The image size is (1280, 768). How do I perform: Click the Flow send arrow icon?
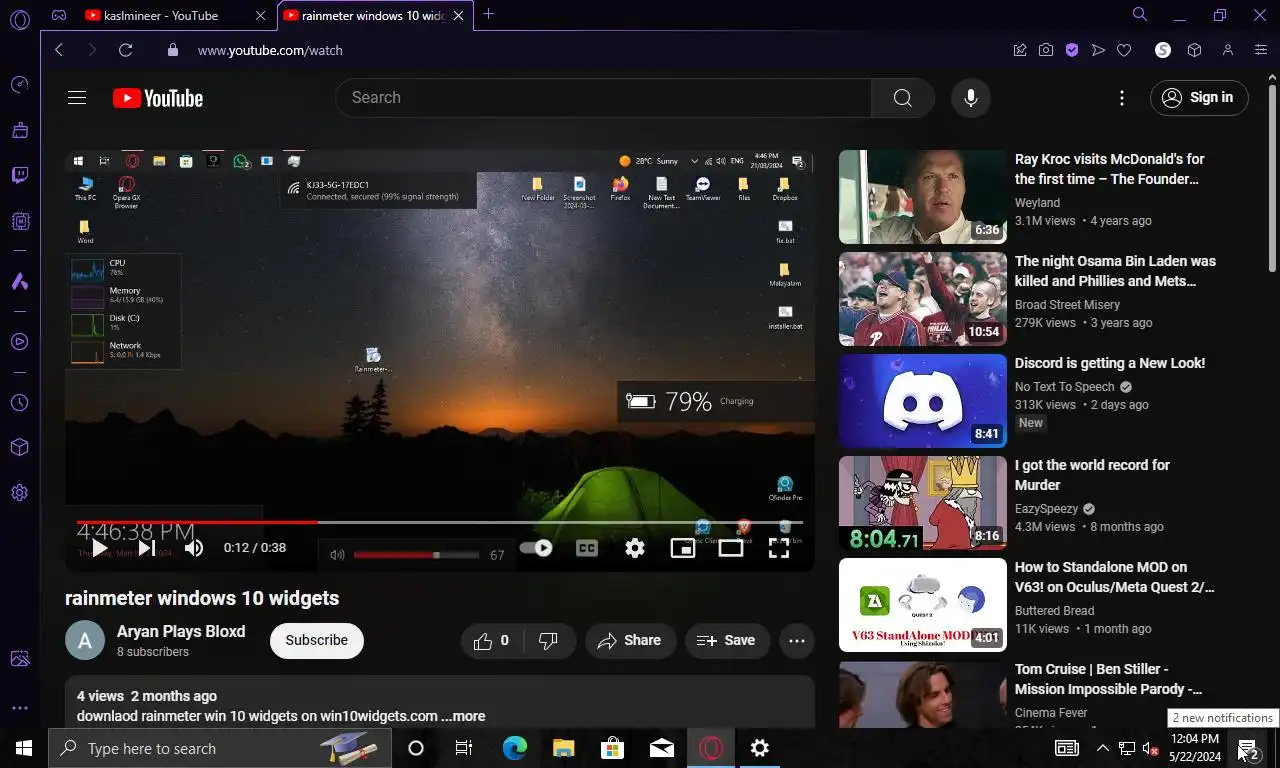[1098, 50]
